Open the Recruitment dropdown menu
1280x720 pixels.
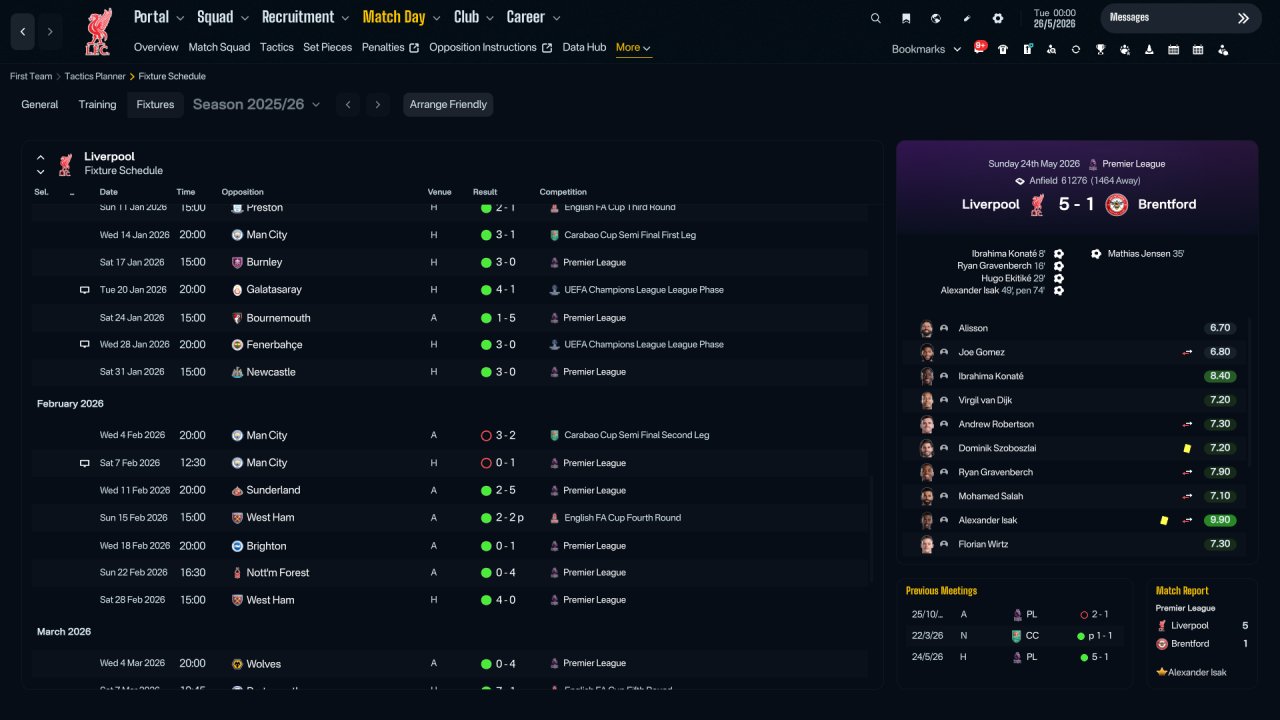[306, 17]
